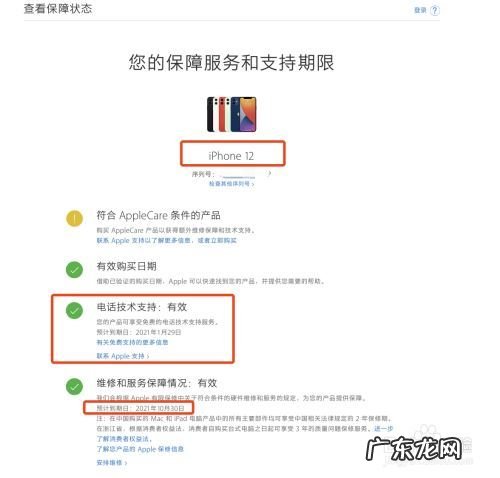This screenshot has width=500, height=478.
Task: Open the 登录 sign-in link
Action: coord(420,10)
